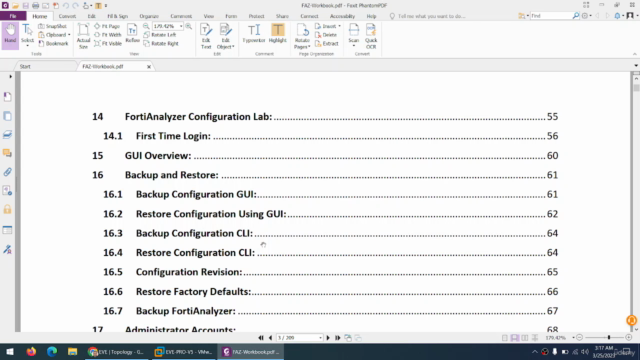
Task: Zoom in with ribbon magnifier plus
Action: click(189, 26)
